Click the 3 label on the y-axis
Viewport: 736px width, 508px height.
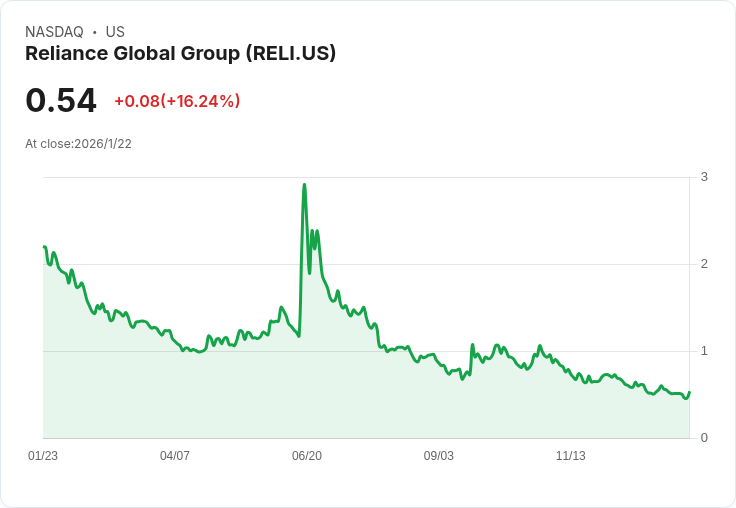coord(704,177)
